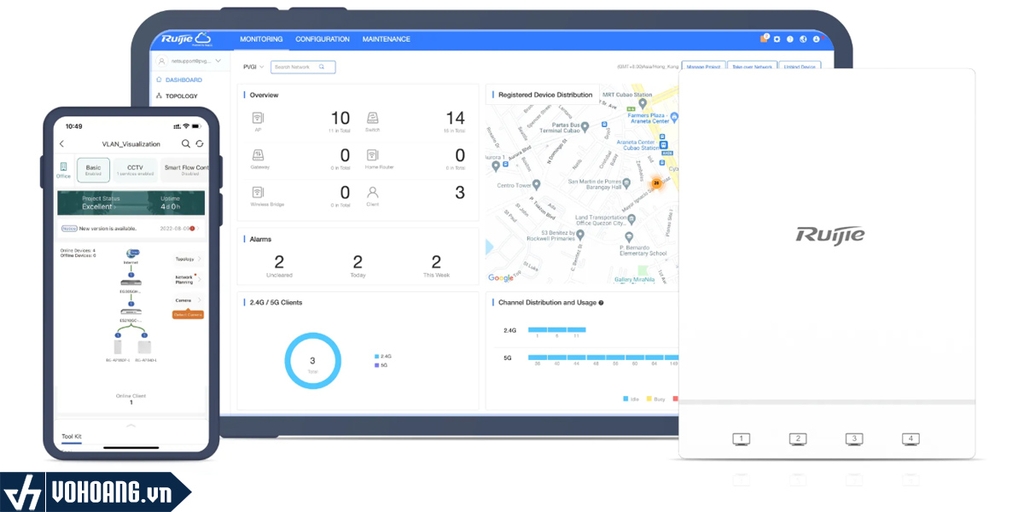Tap the refresh icon in the phone app header

click(x=200, y=144)
